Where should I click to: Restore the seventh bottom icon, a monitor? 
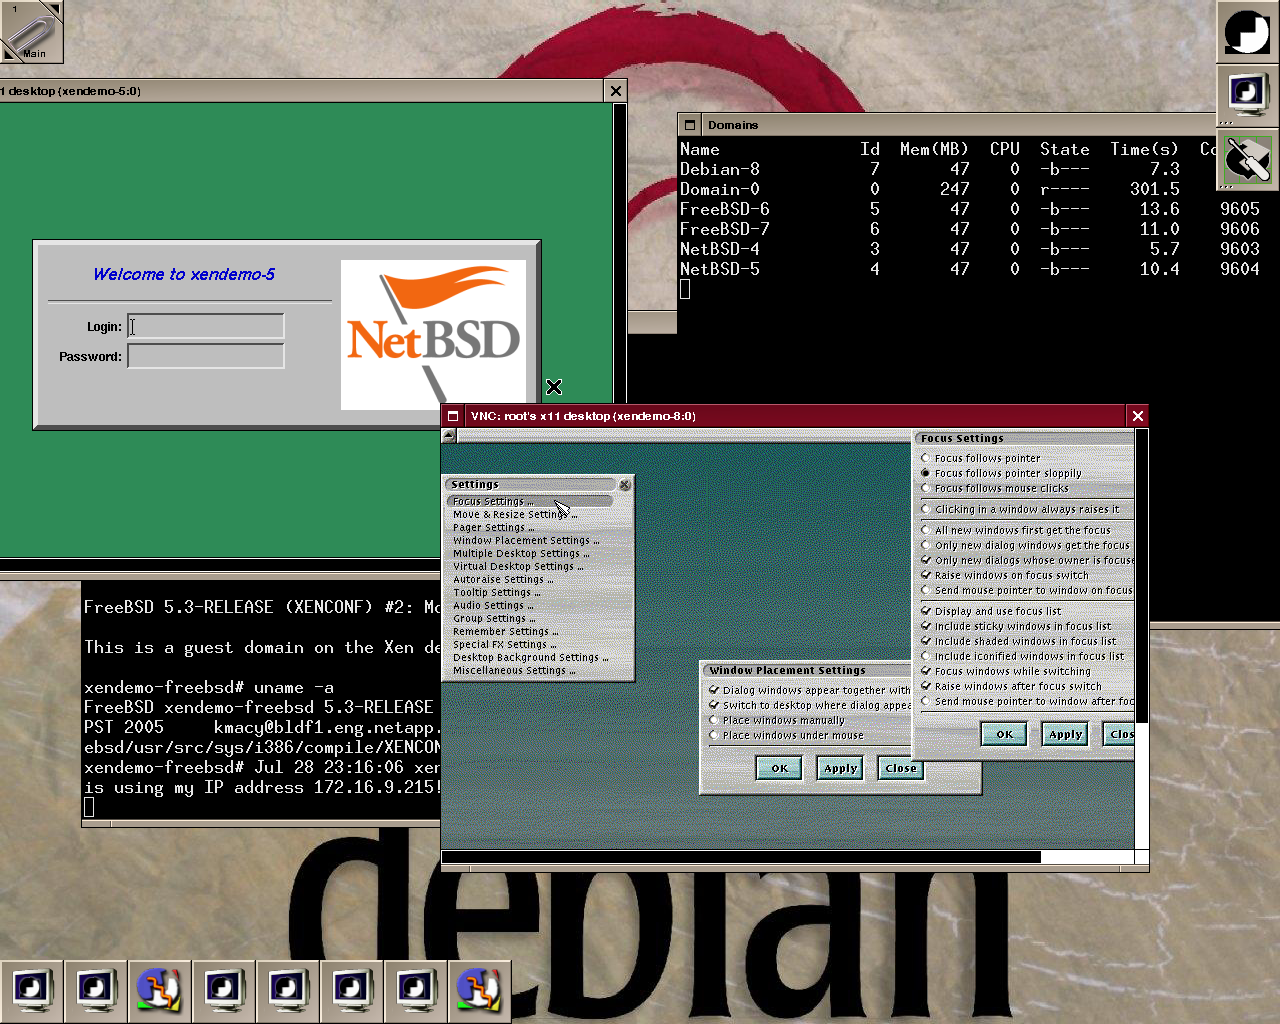pyautogui.click(x=416, y=991)
